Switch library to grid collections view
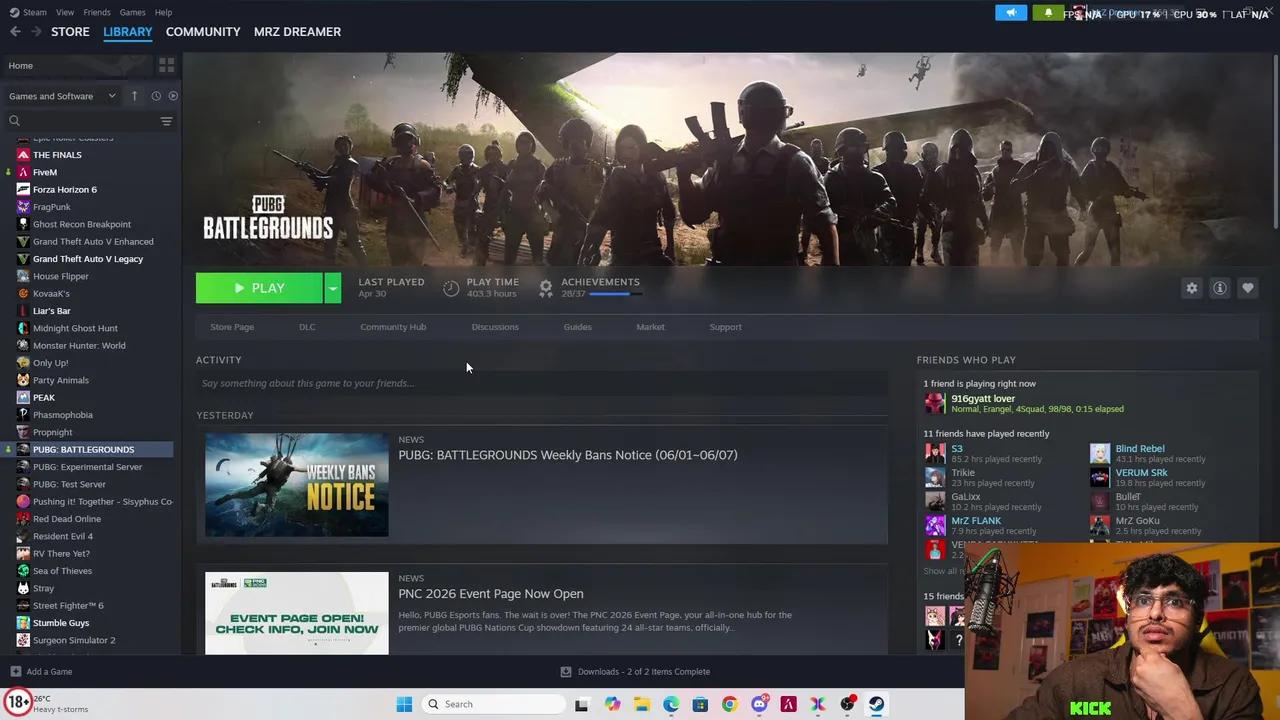 [x=166, y=65]
